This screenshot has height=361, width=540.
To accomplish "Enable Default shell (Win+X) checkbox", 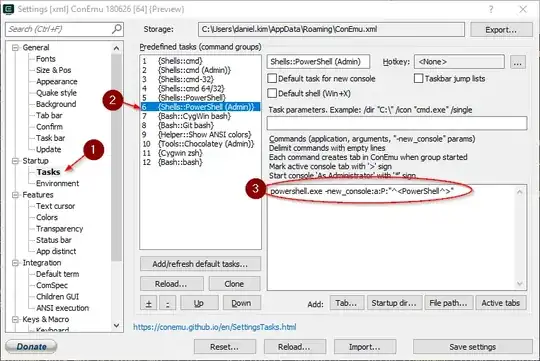I will (272, 93).
